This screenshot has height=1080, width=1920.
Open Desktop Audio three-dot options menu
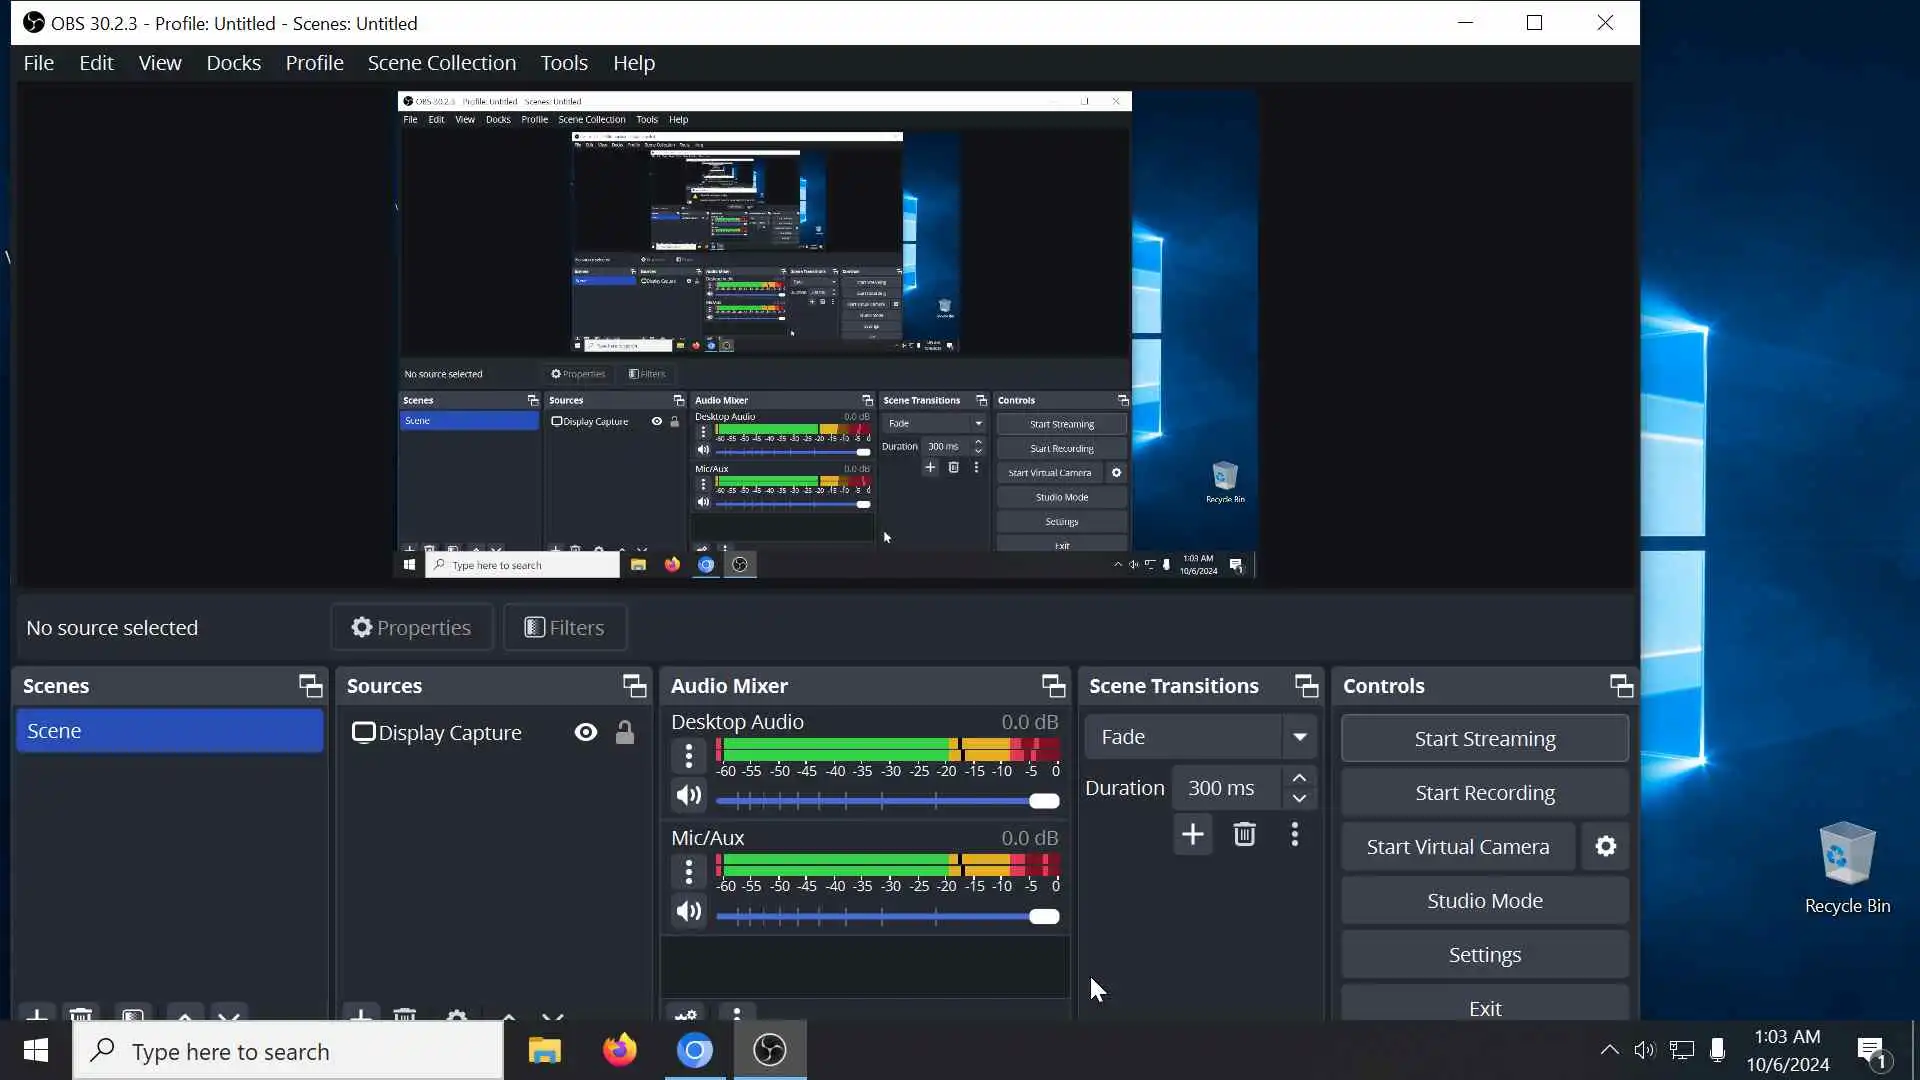(688, 757)
